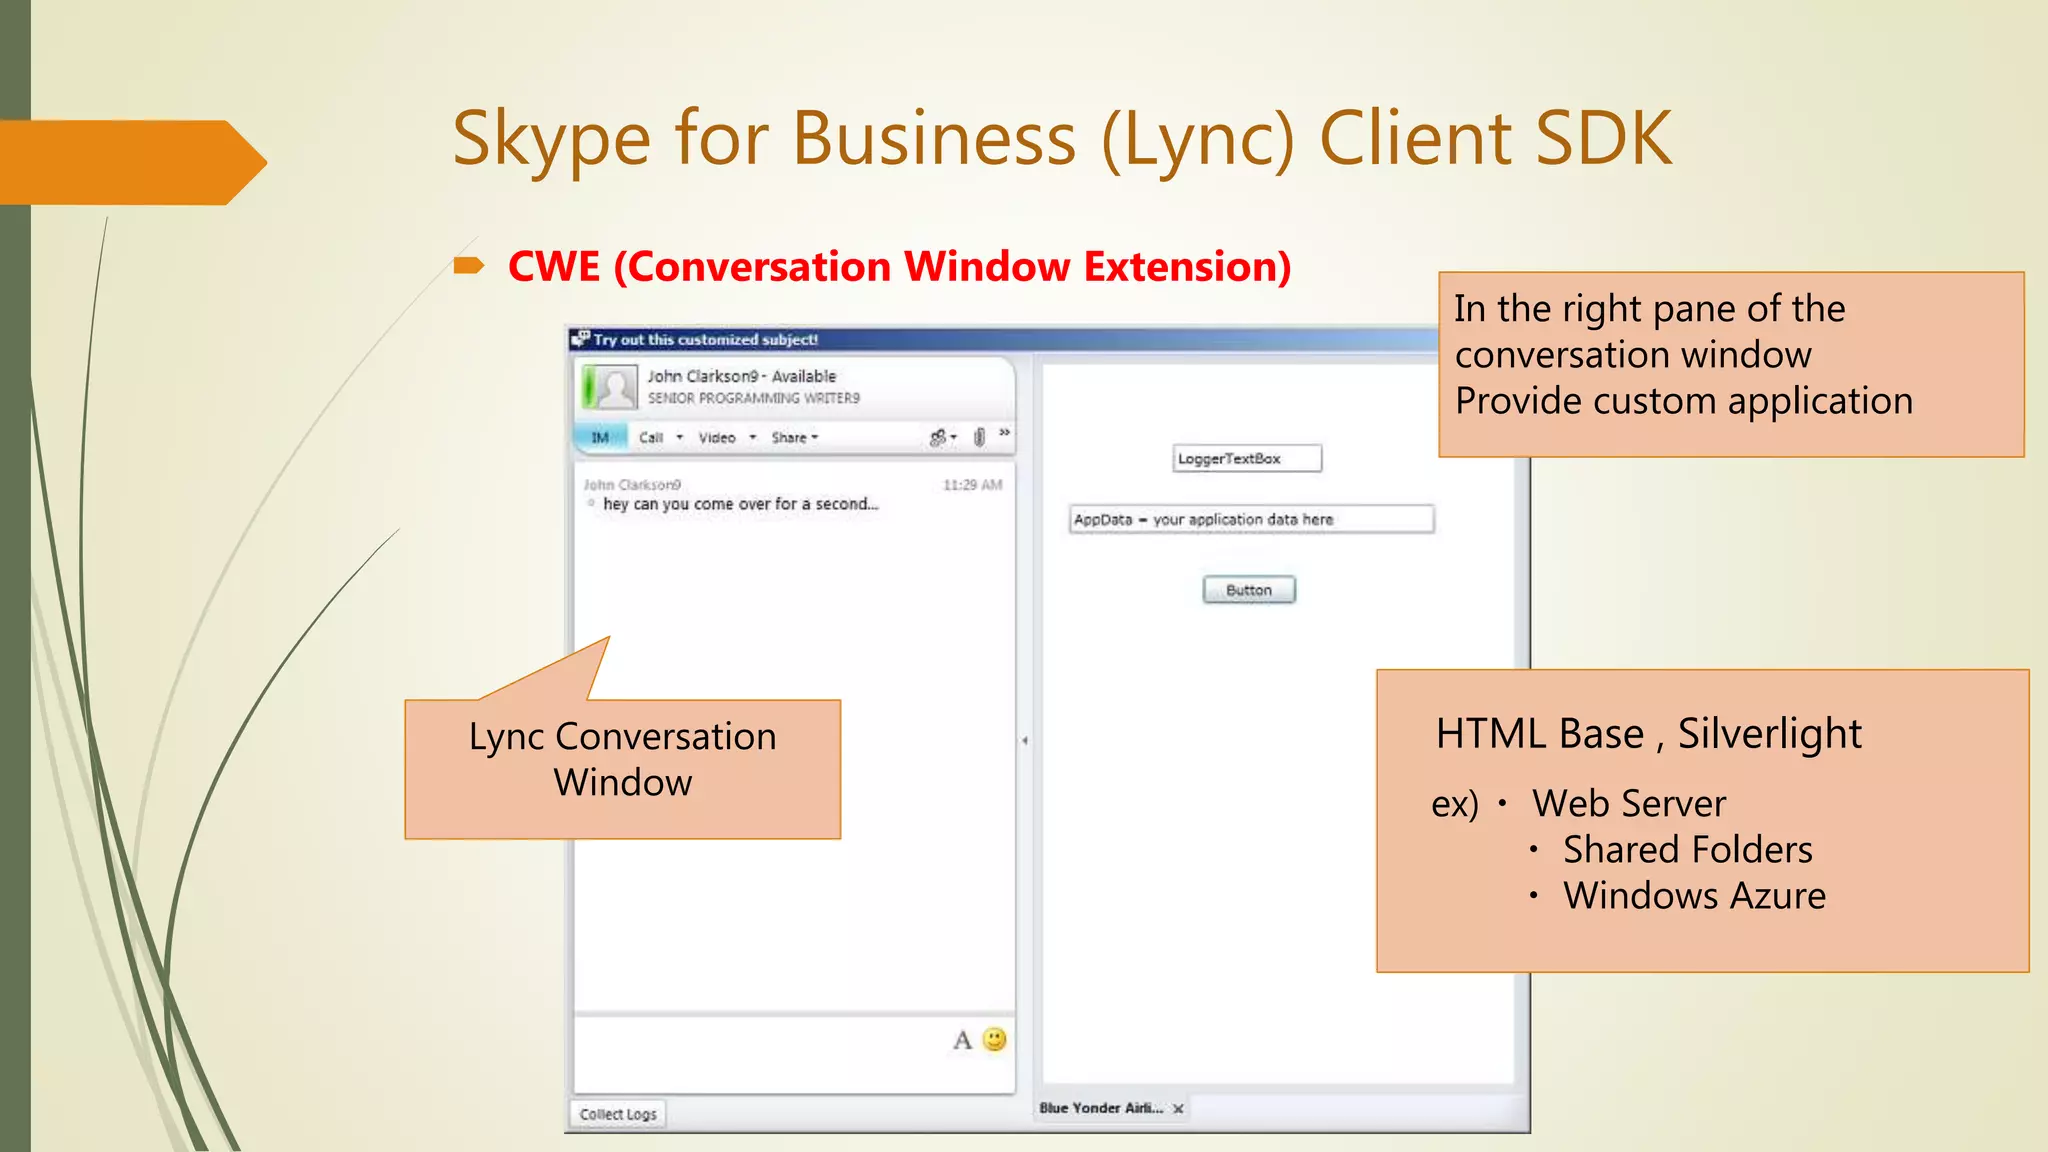
Task: Expand more options double-chevron
Action: (1004, 433)
